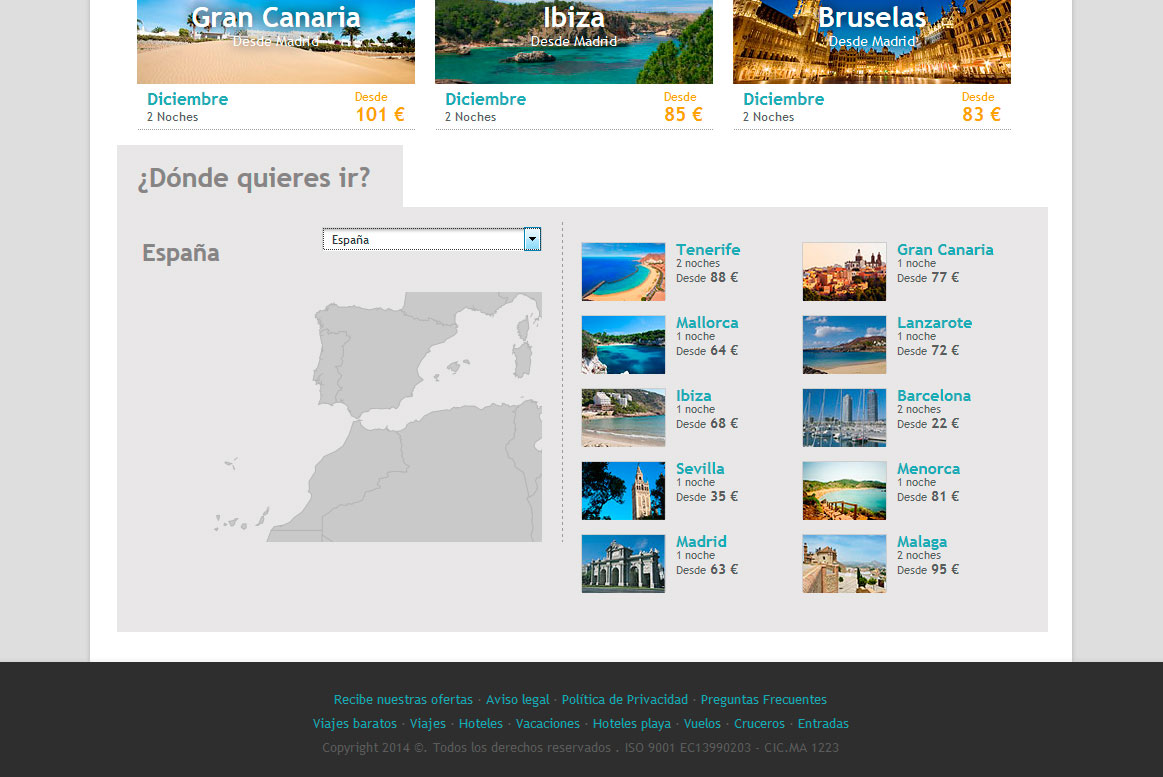Open the Mallorca offer desde 64 €
The image size is (1163, 777).
pos(707,322)
